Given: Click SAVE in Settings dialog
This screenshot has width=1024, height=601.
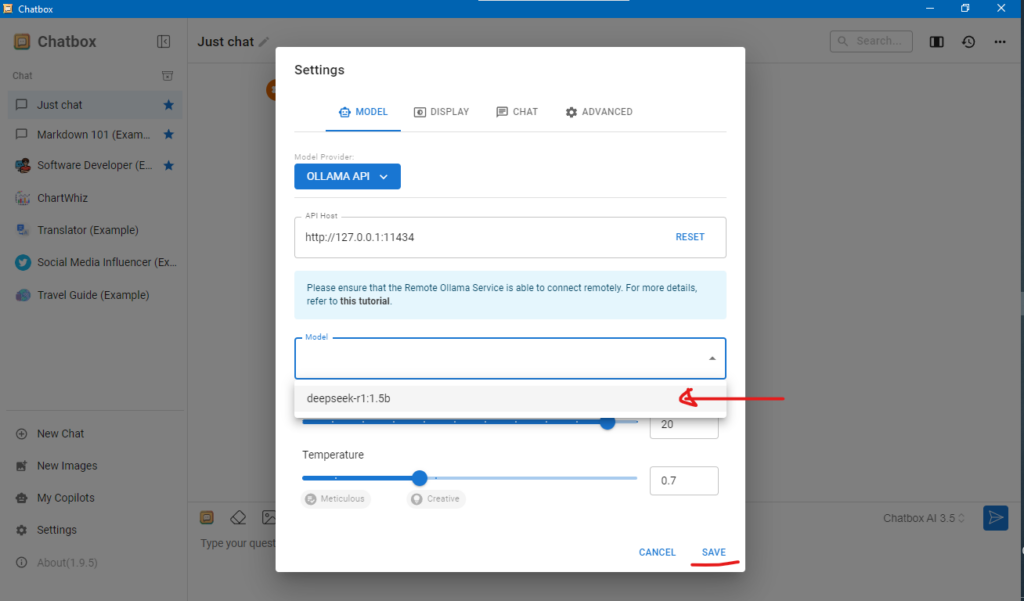Looking at the screenshot, I should tap(714, 552).
